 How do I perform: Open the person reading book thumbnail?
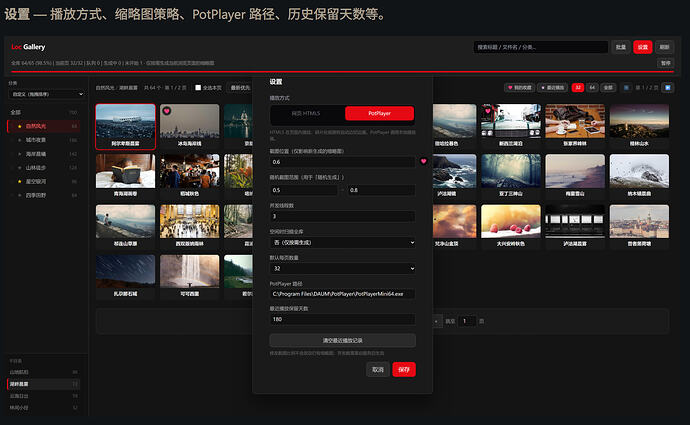pos(125,171)
